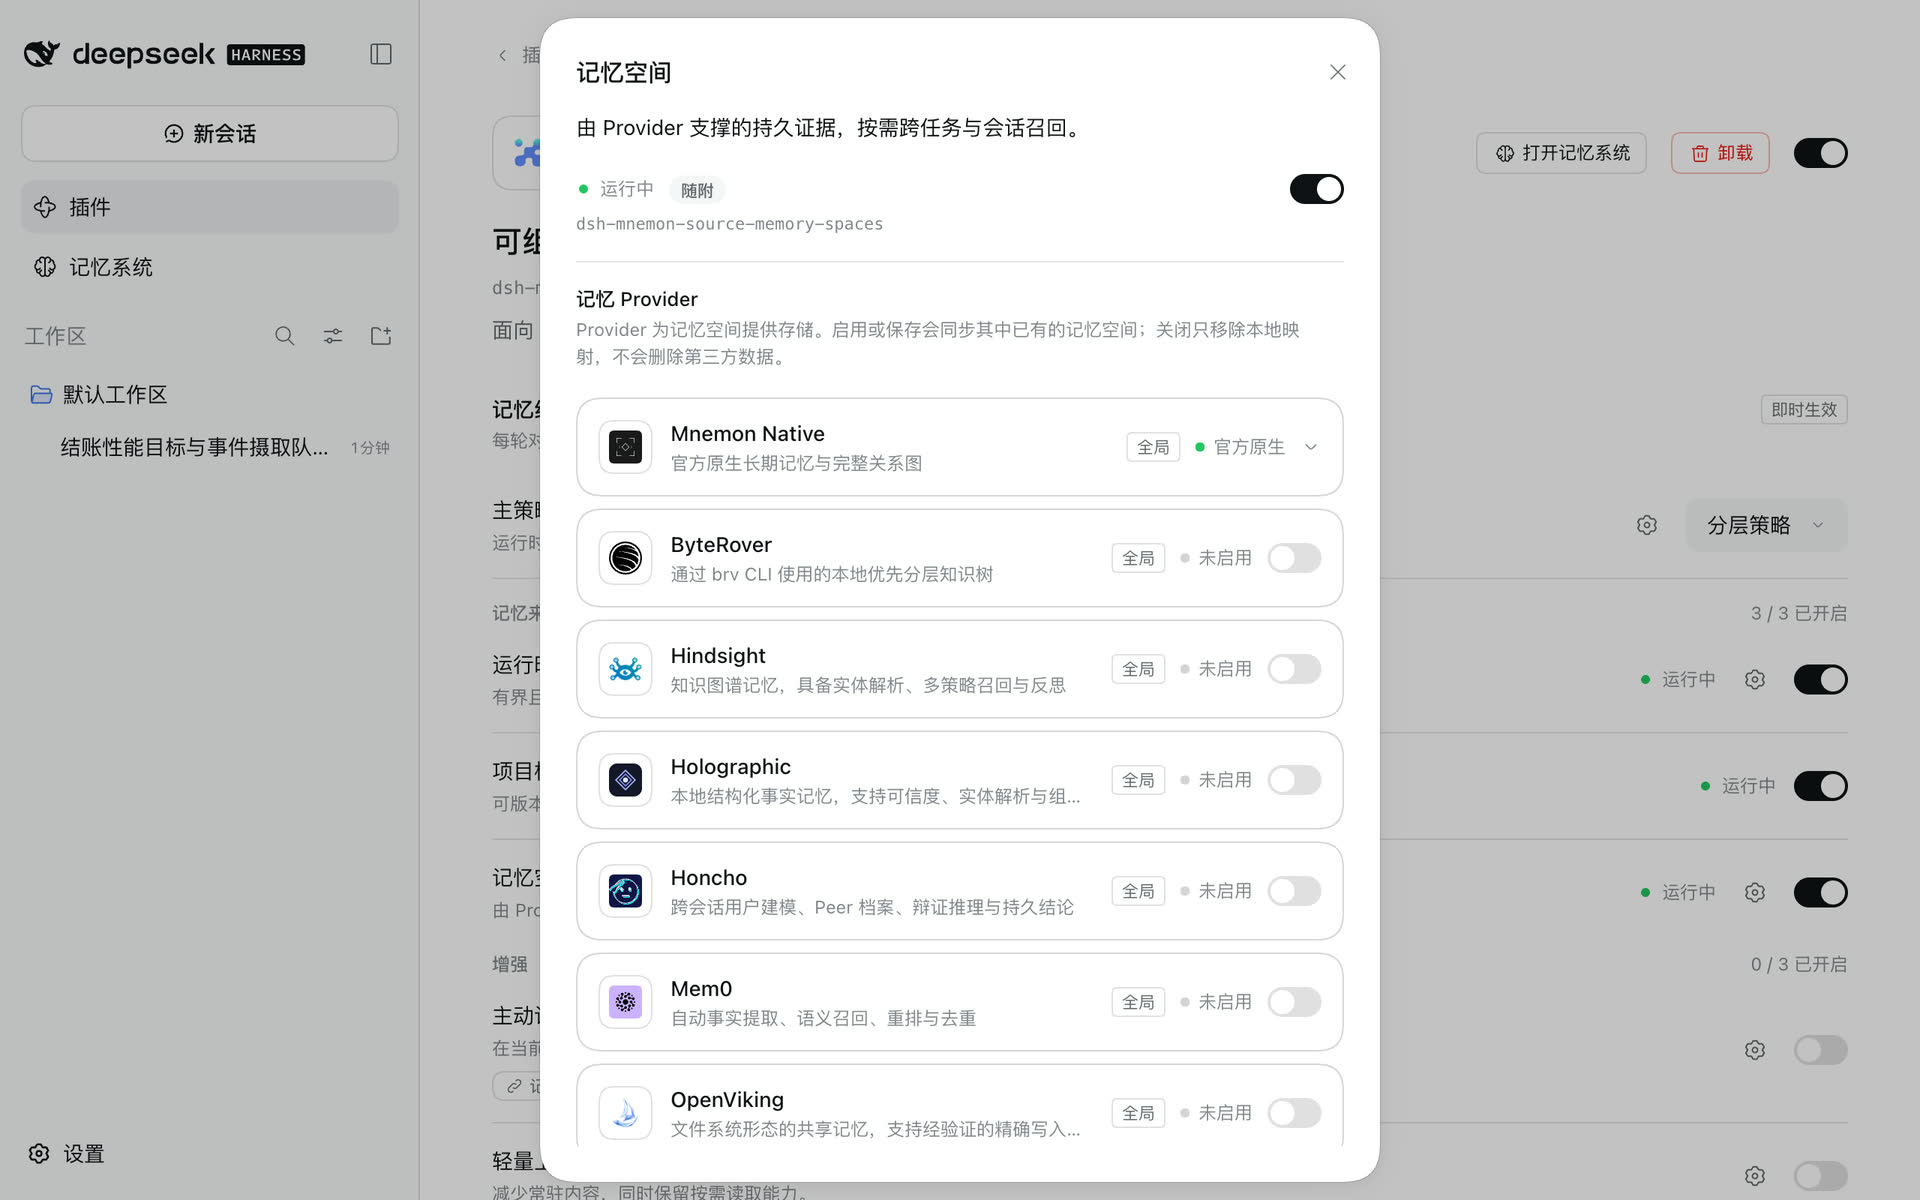Image resolution: width=1920 pixels, height=1200 pixels.
Task: Go back with the breadcrumb arrow
Action: (x=503, y=55)
